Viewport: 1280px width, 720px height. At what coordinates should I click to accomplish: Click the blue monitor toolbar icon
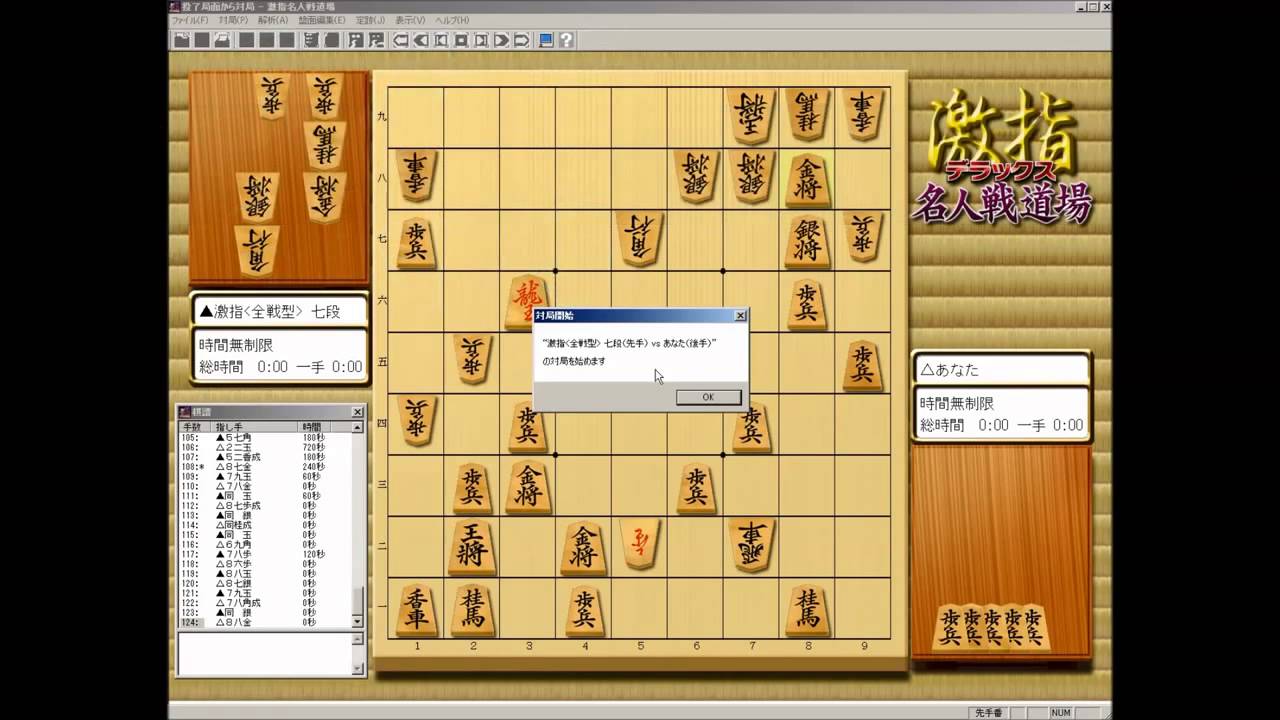546,40
